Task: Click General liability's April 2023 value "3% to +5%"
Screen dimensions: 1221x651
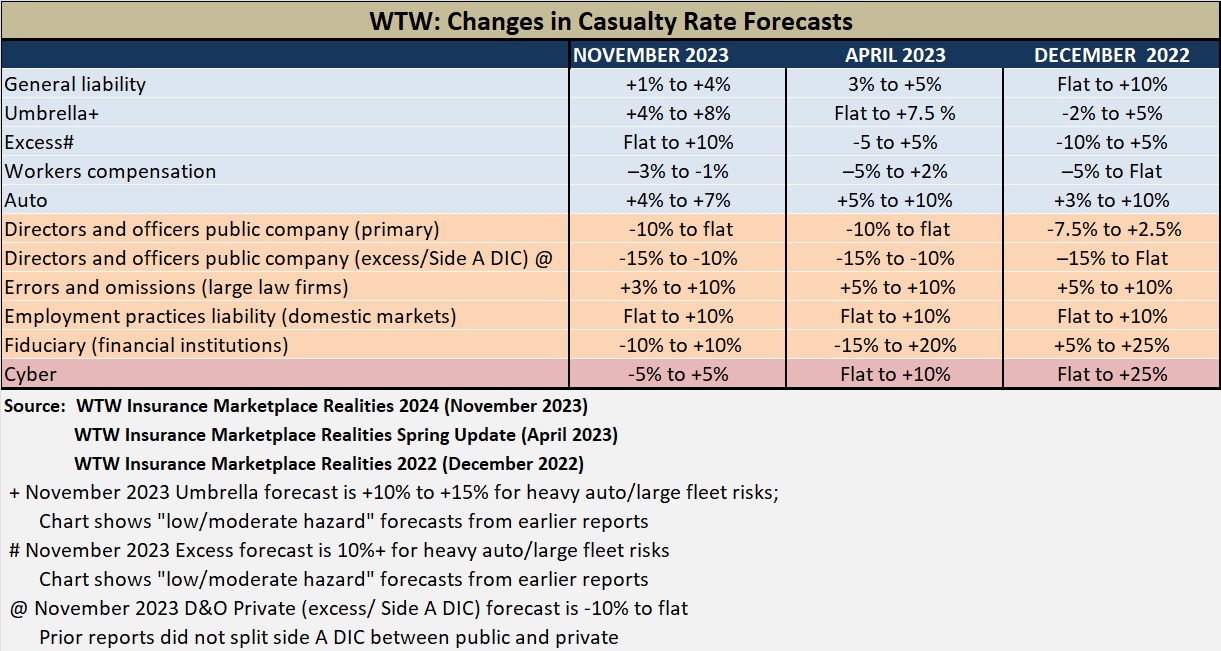Action: point(895,84)
